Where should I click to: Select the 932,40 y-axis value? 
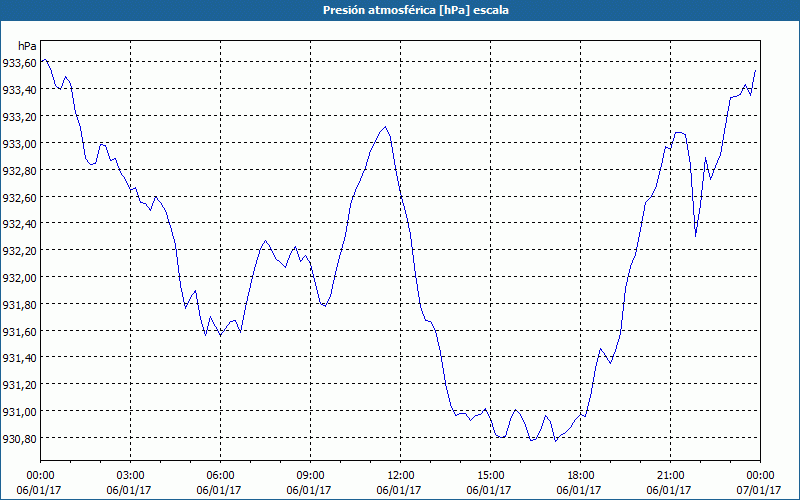[19, 224]
